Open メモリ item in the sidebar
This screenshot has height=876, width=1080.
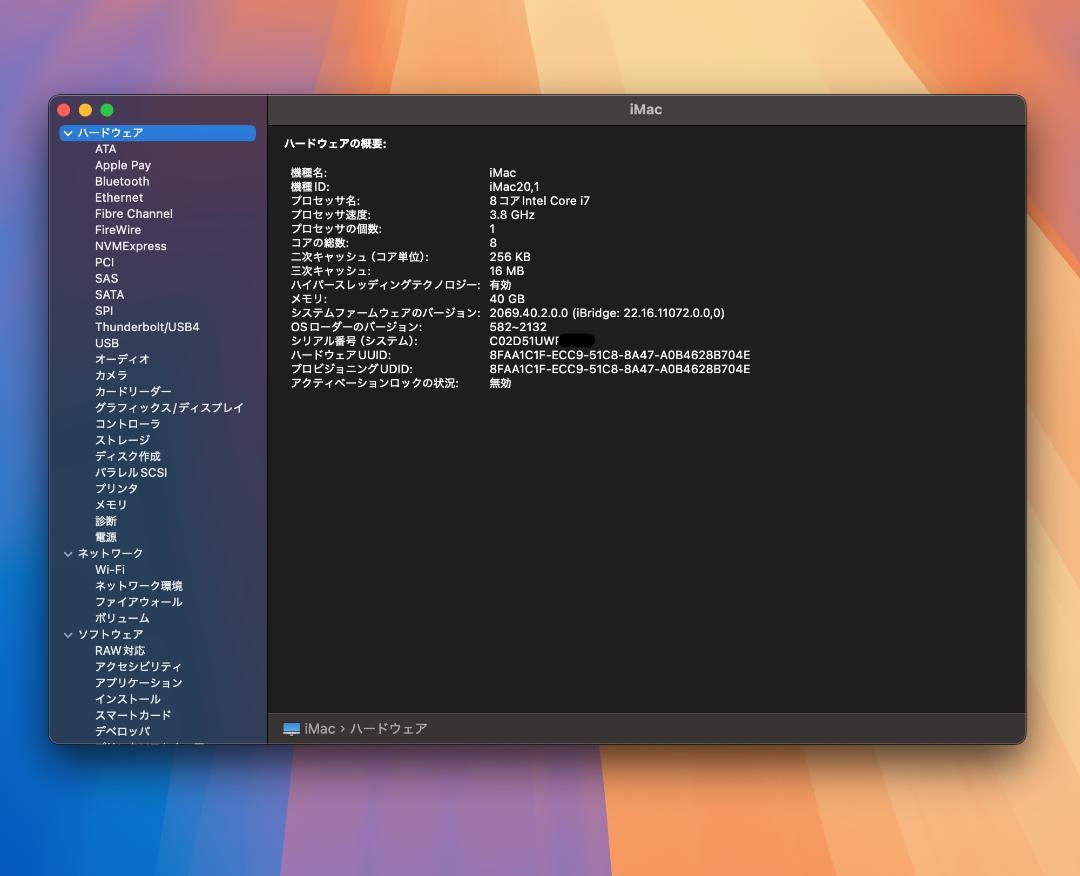pyautogui.click(x=111, y=505)
